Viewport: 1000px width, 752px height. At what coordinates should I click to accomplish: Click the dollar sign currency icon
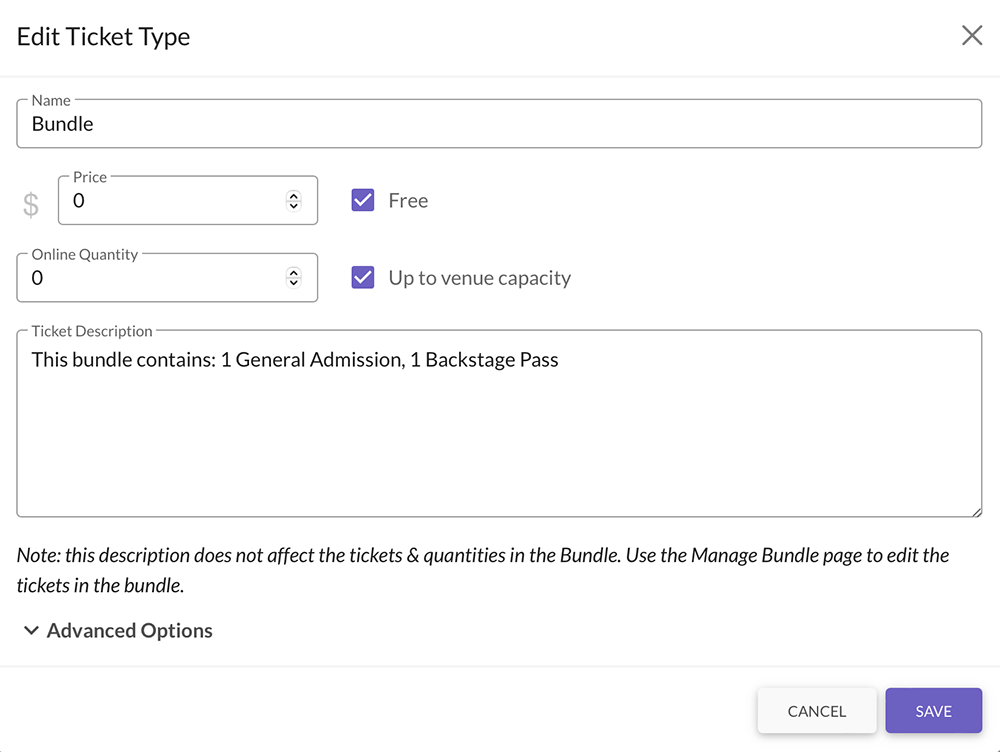[x=31, y=205]
